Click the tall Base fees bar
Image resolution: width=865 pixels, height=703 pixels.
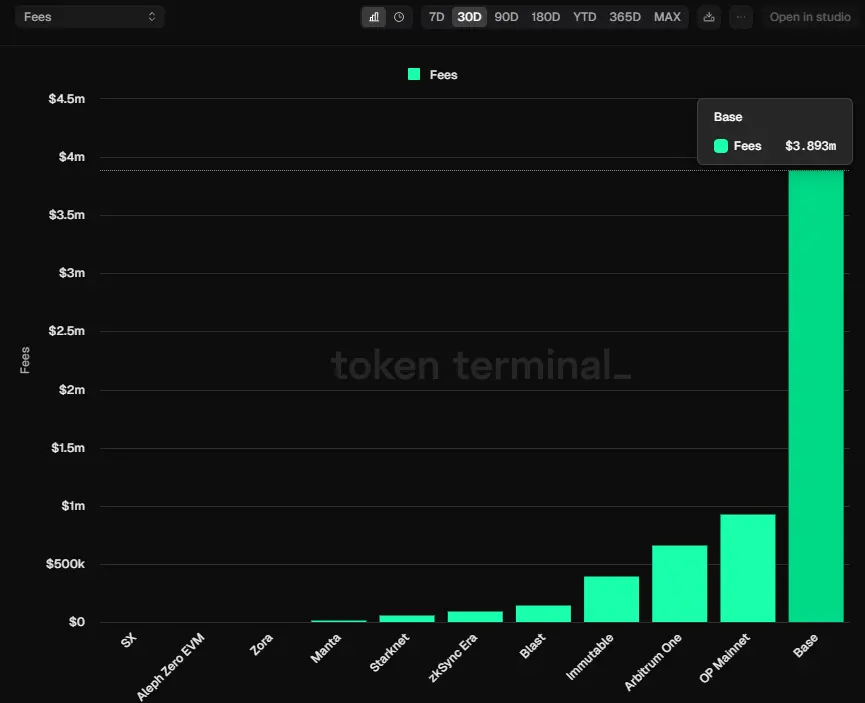point(817,400)
